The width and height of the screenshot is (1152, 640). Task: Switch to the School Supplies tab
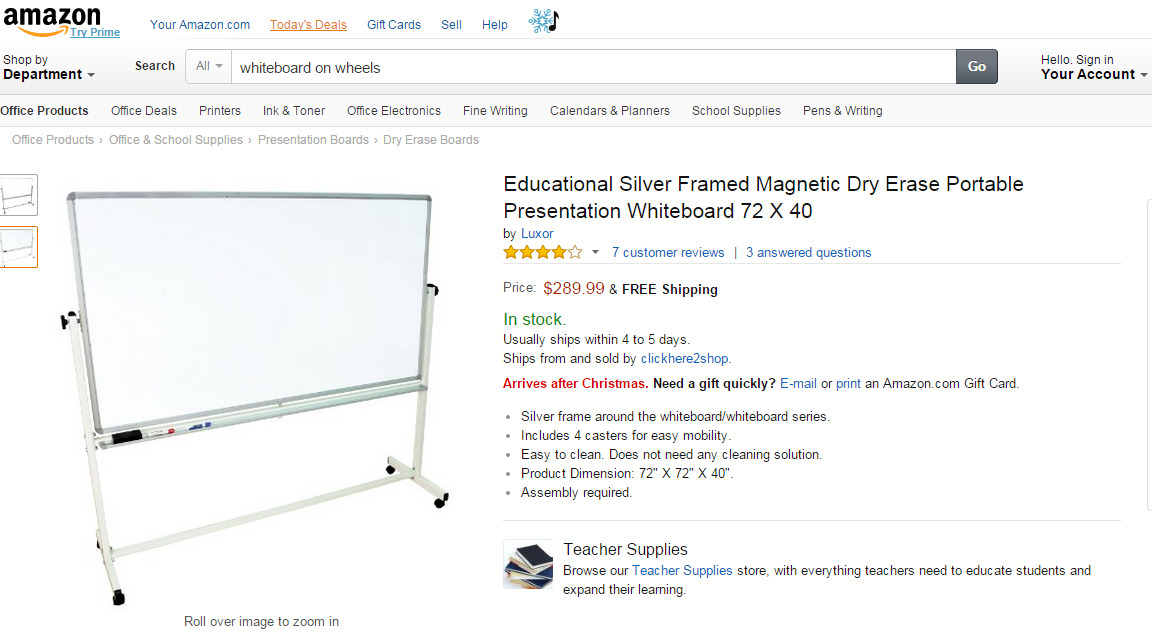tap(736, 111)
